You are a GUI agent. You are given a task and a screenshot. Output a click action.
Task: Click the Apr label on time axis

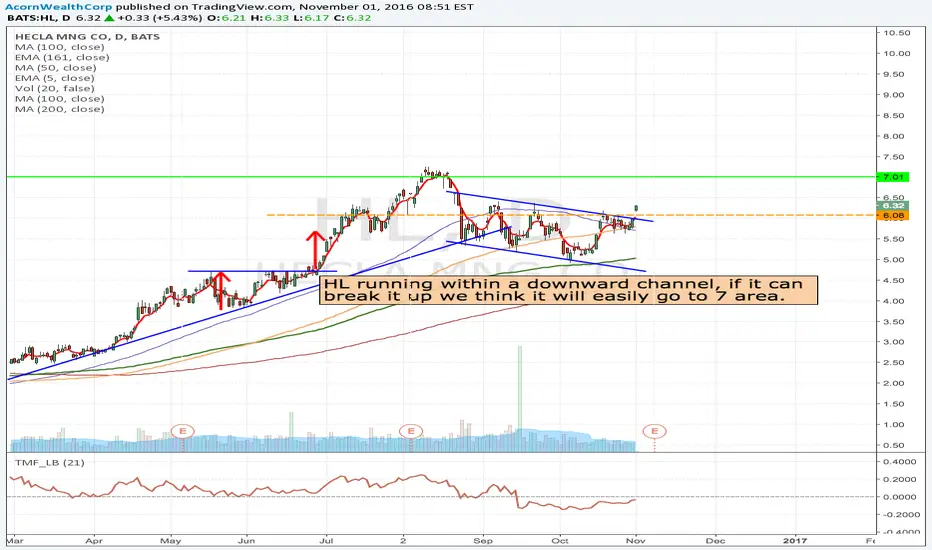pos(94,540)
